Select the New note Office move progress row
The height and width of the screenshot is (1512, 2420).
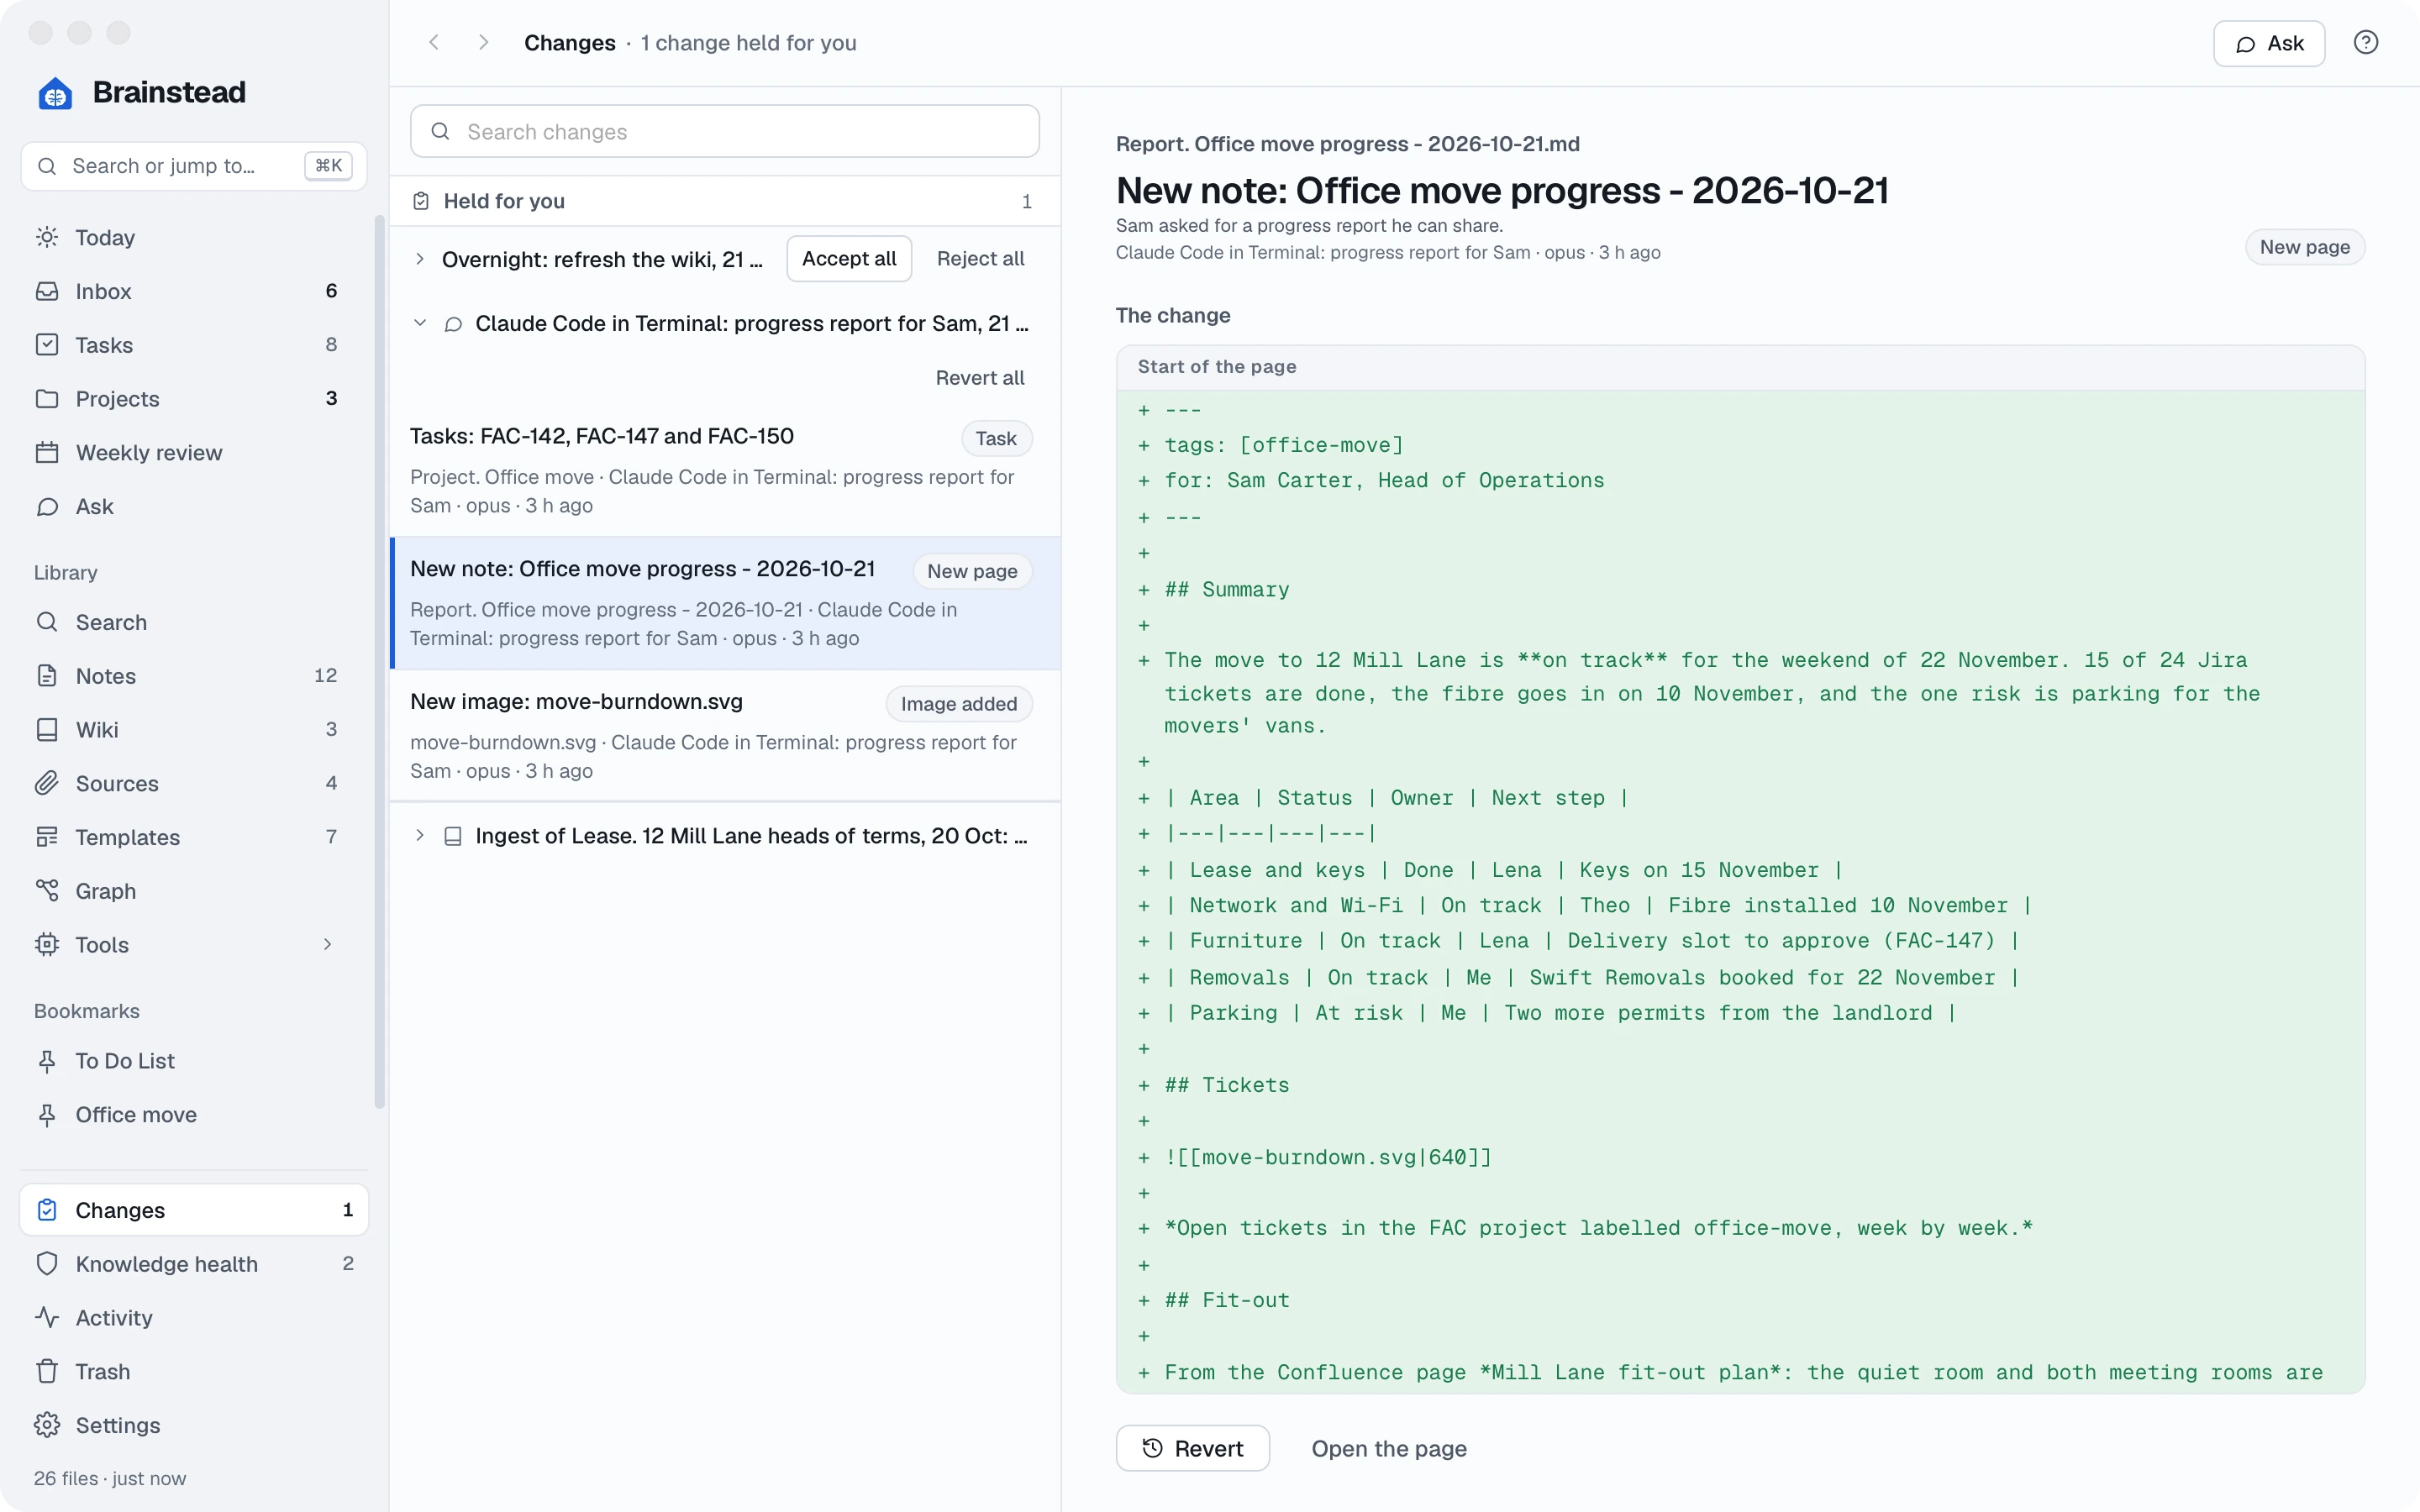tap(725, 603)
